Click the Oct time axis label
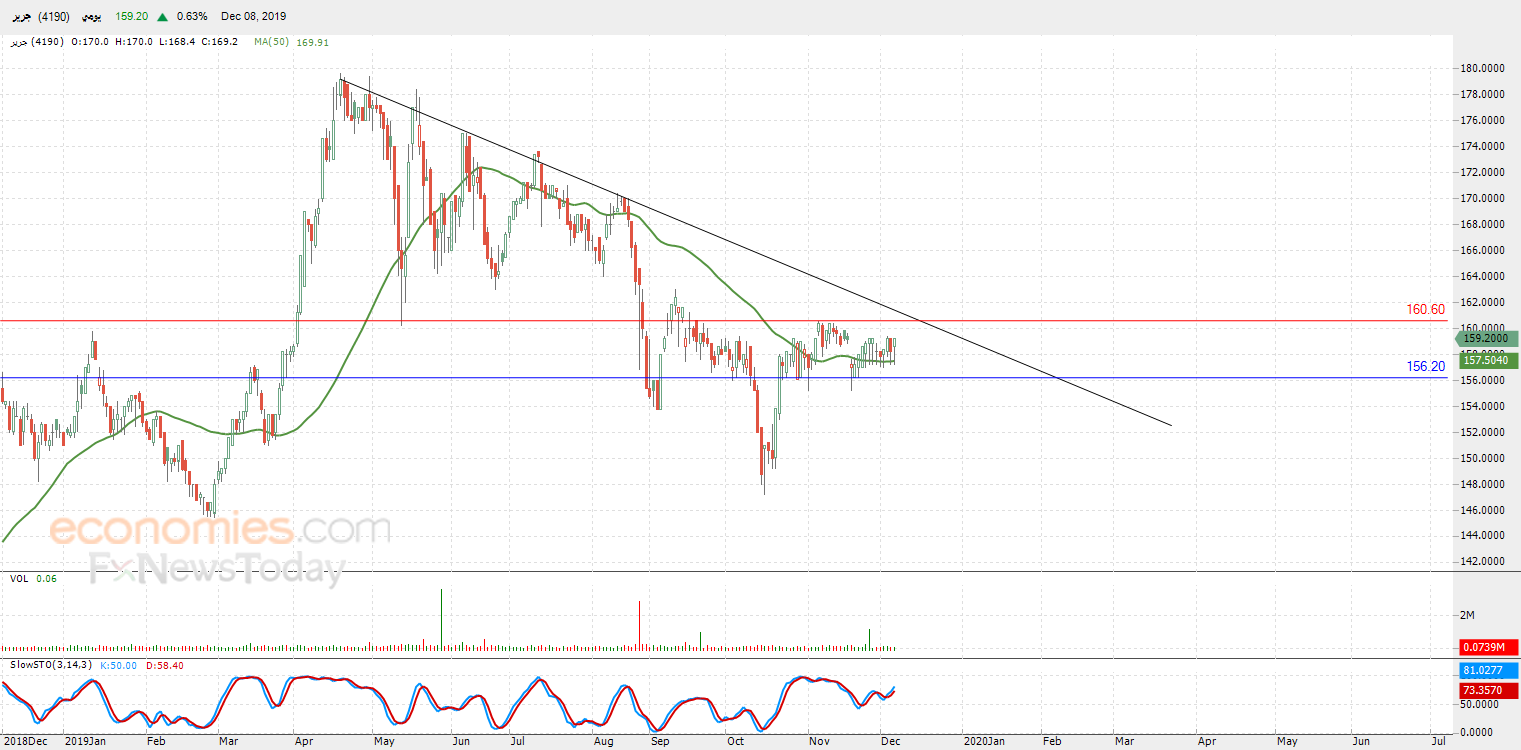The width and height of the screenshot is (1521, 750). coord(737,742)
